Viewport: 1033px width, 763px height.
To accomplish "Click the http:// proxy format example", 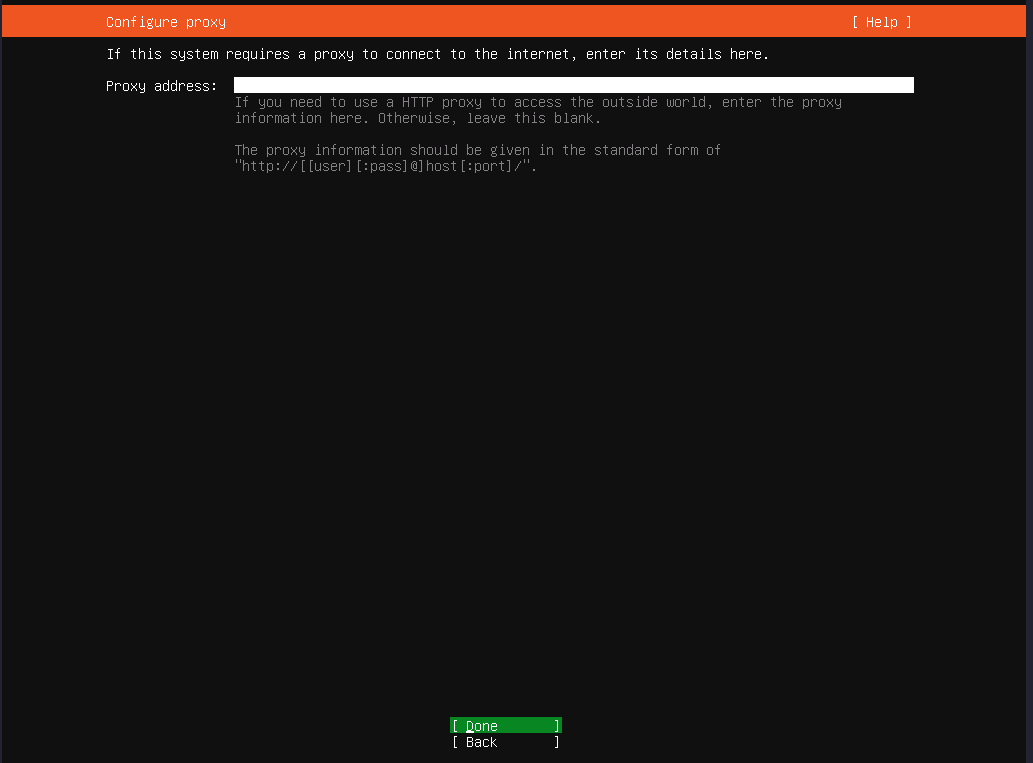I will [386, 166].
